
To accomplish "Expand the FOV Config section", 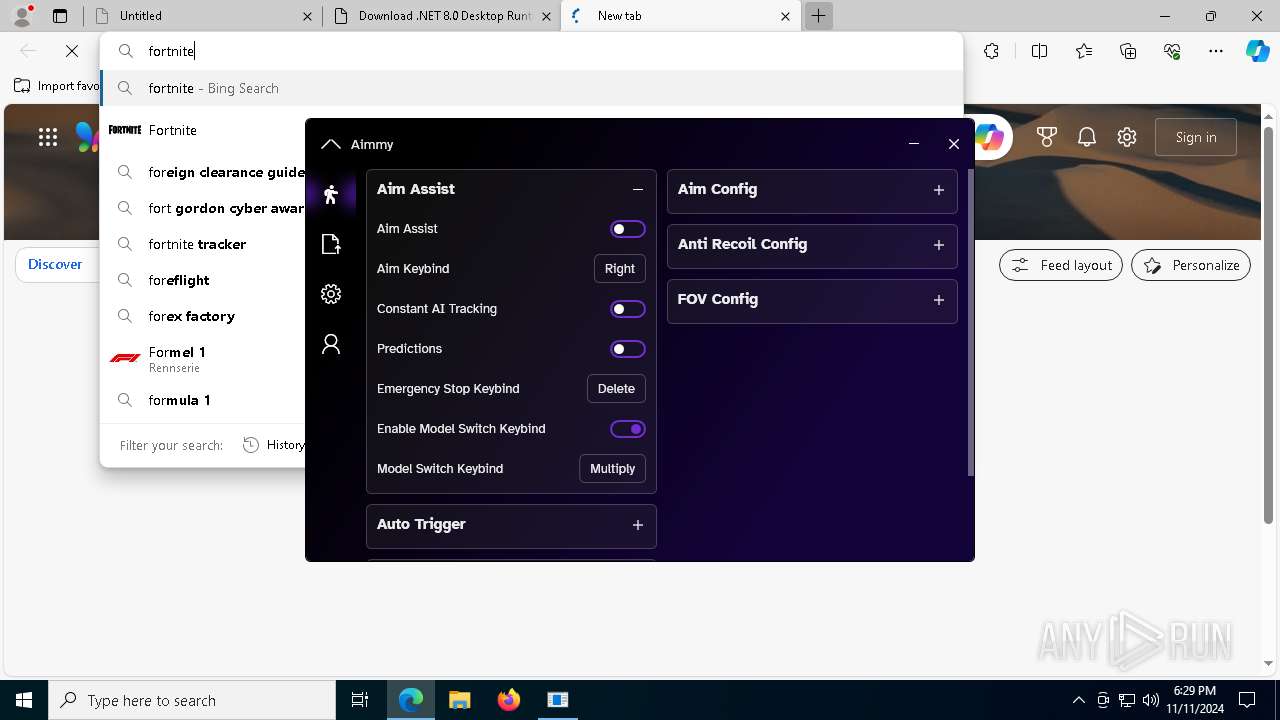I will point(939,300).
